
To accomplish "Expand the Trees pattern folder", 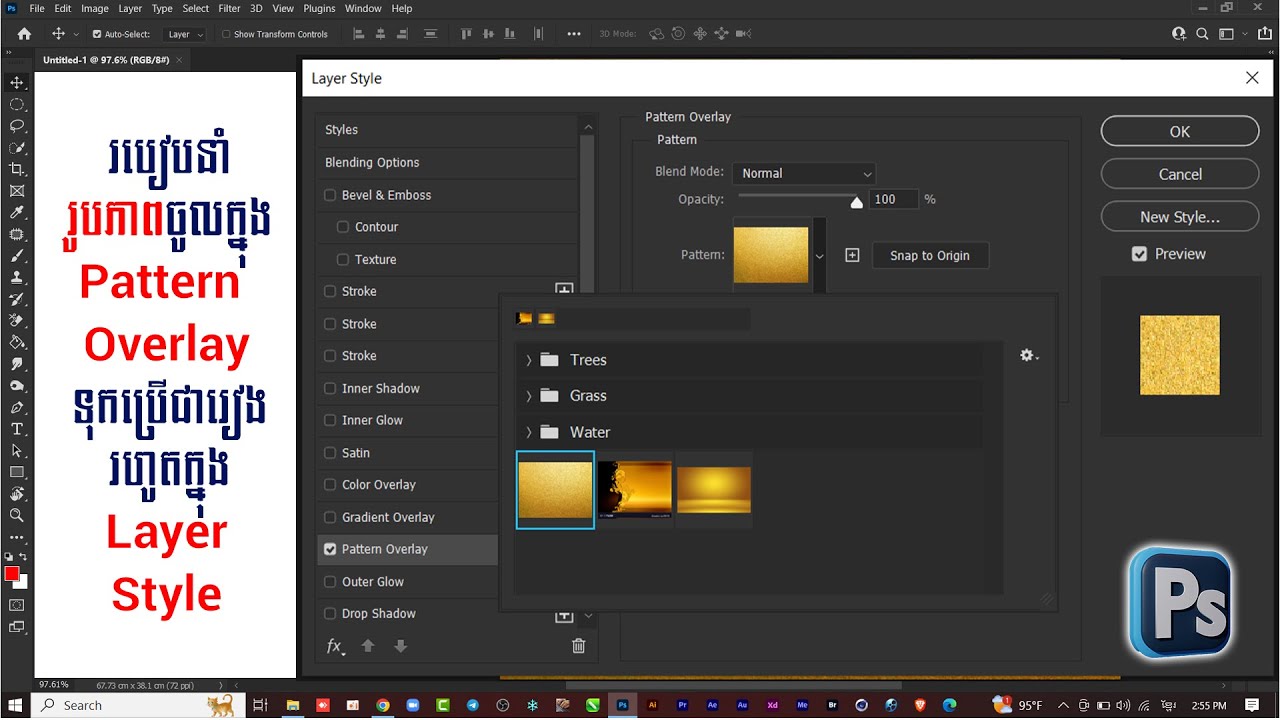I will point(529,360).
